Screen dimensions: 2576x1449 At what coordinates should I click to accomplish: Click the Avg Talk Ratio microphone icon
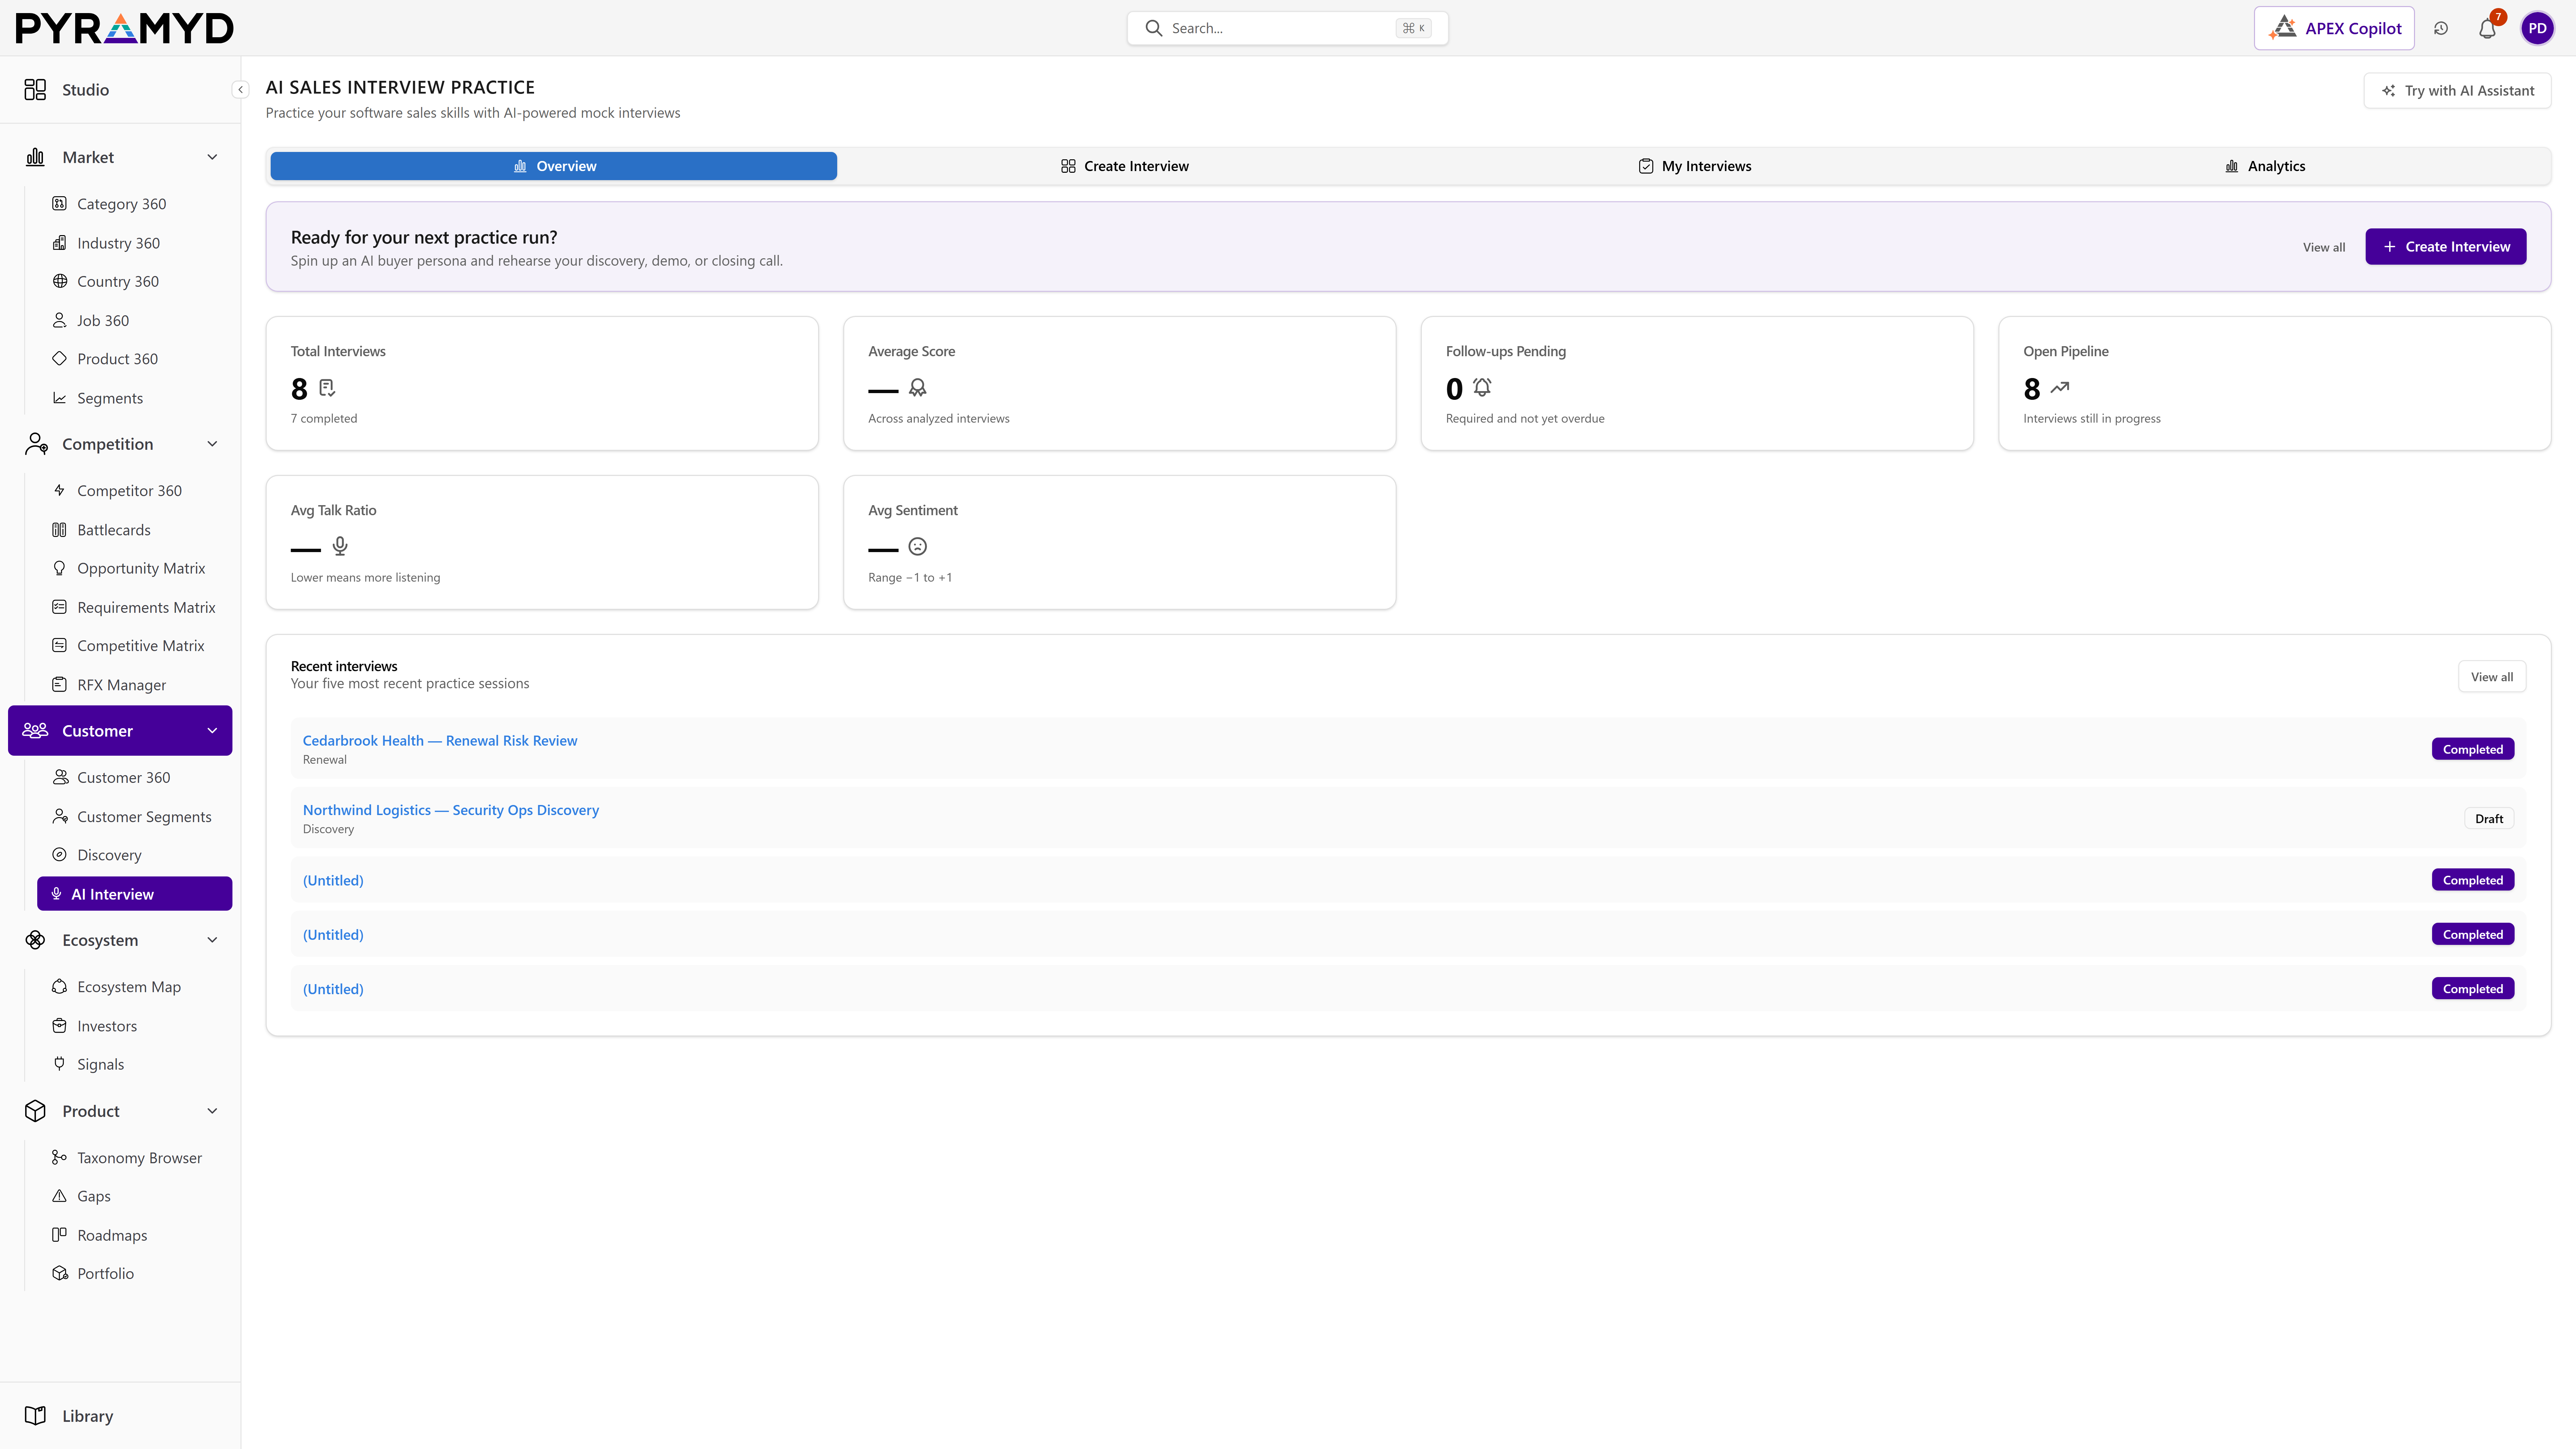click(x=340, y=546)
